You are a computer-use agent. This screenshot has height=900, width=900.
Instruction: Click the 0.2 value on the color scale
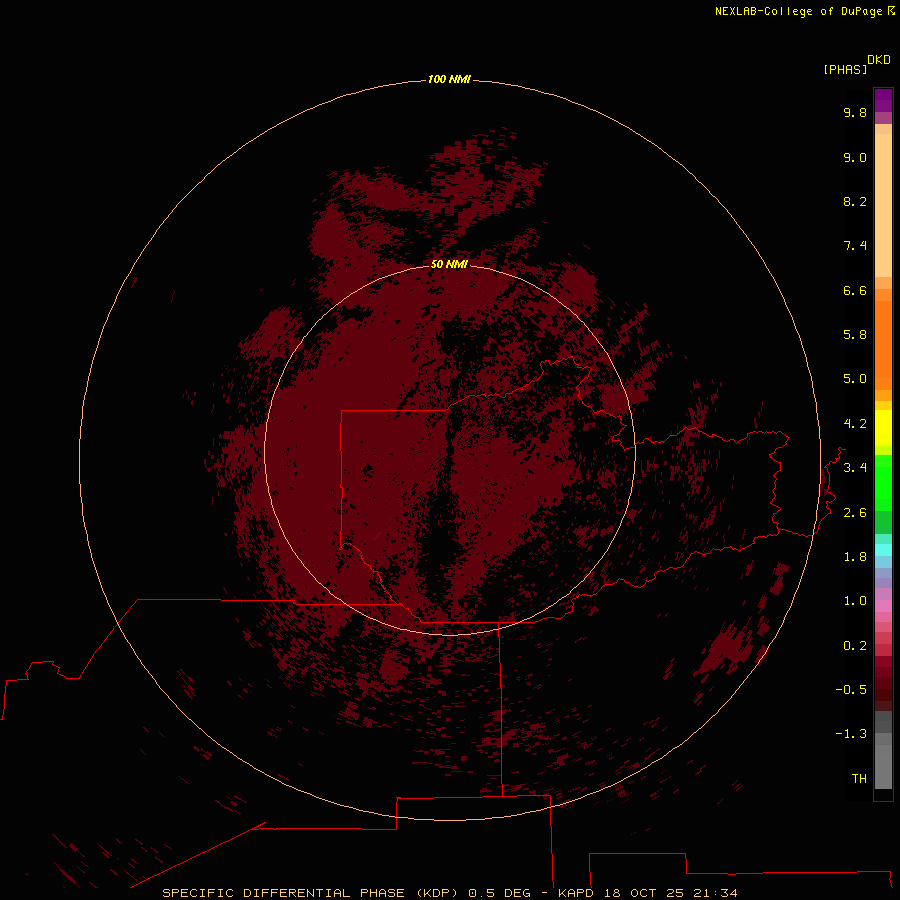tap(855, 646)
